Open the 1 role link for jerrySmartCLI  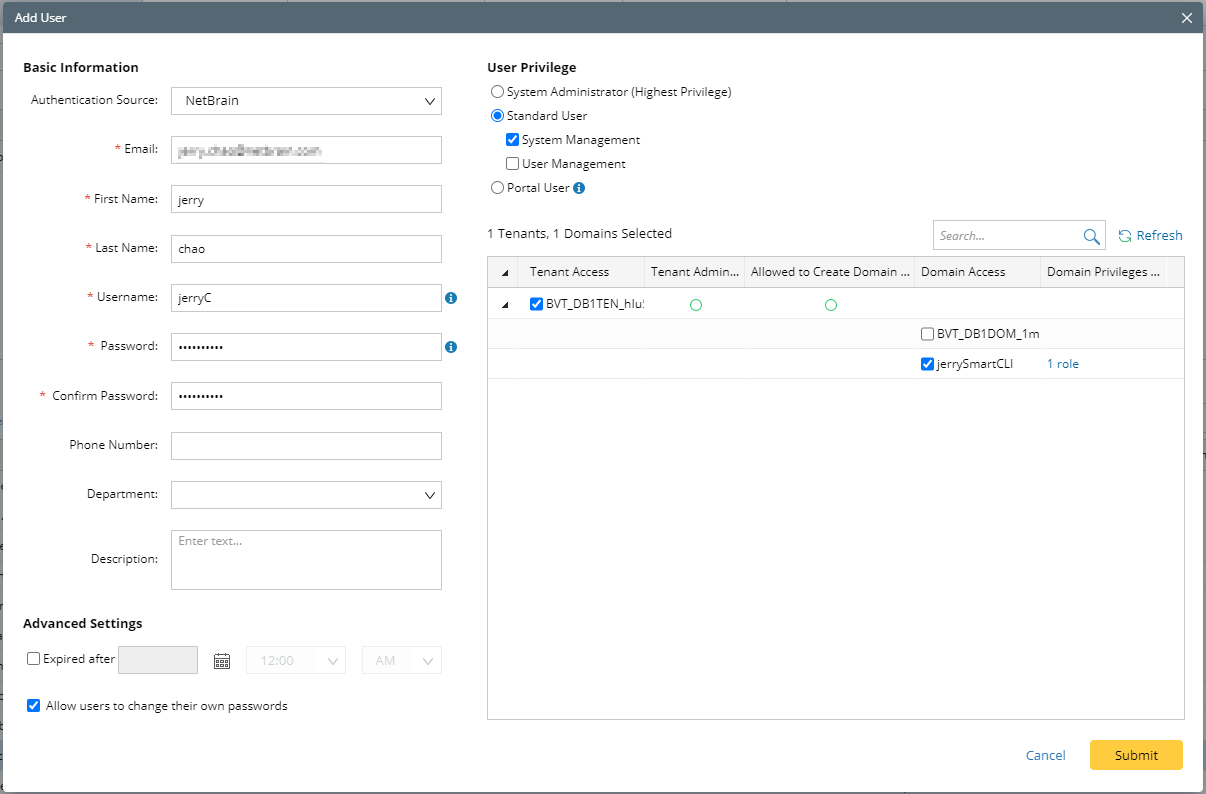click(1062, 363)
